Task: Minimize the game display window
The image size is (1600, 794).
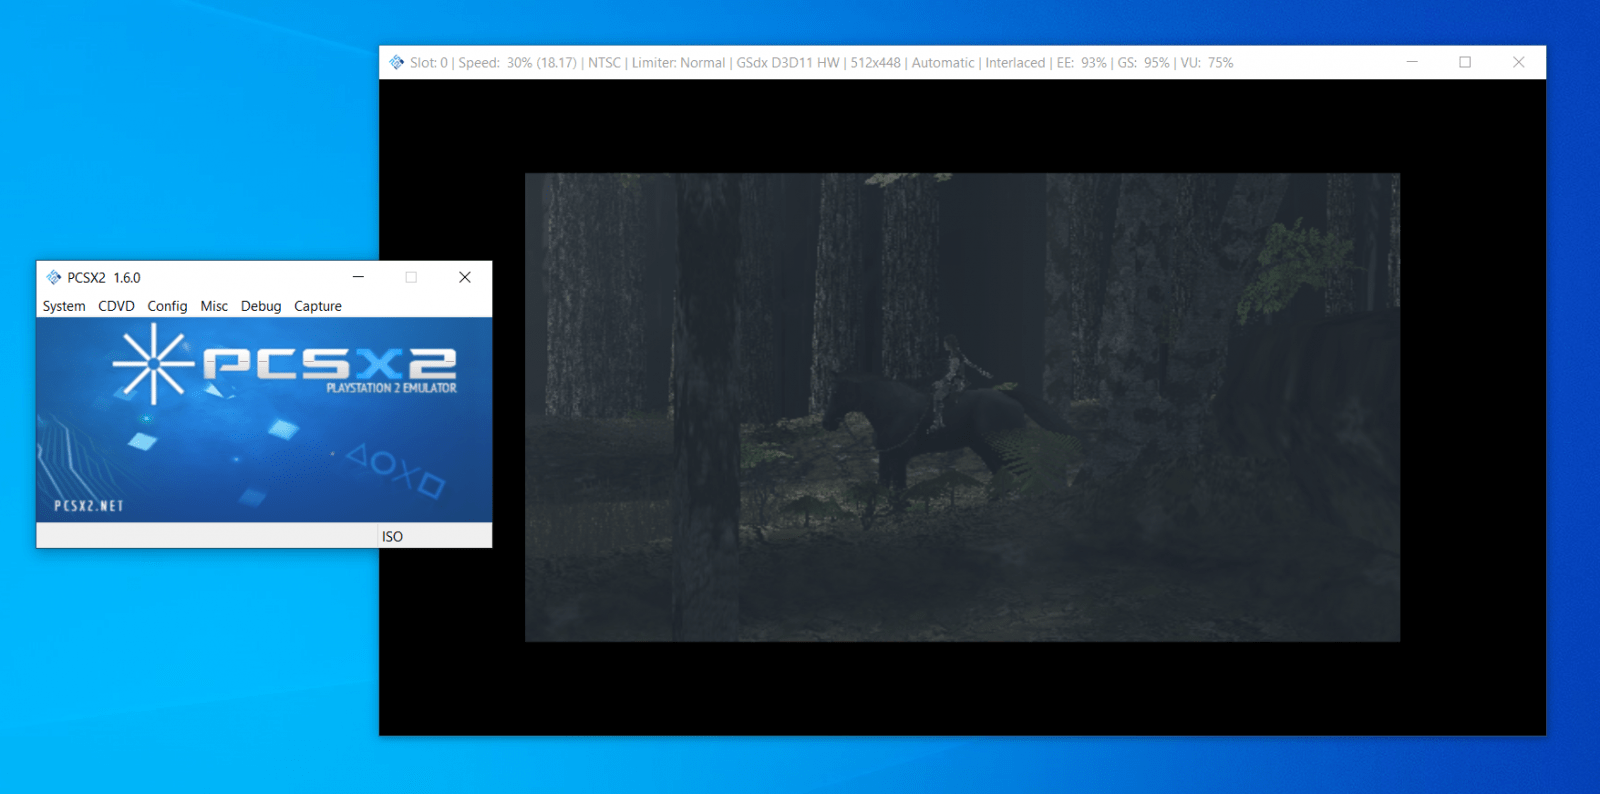Action: (x=1412, y=62)
